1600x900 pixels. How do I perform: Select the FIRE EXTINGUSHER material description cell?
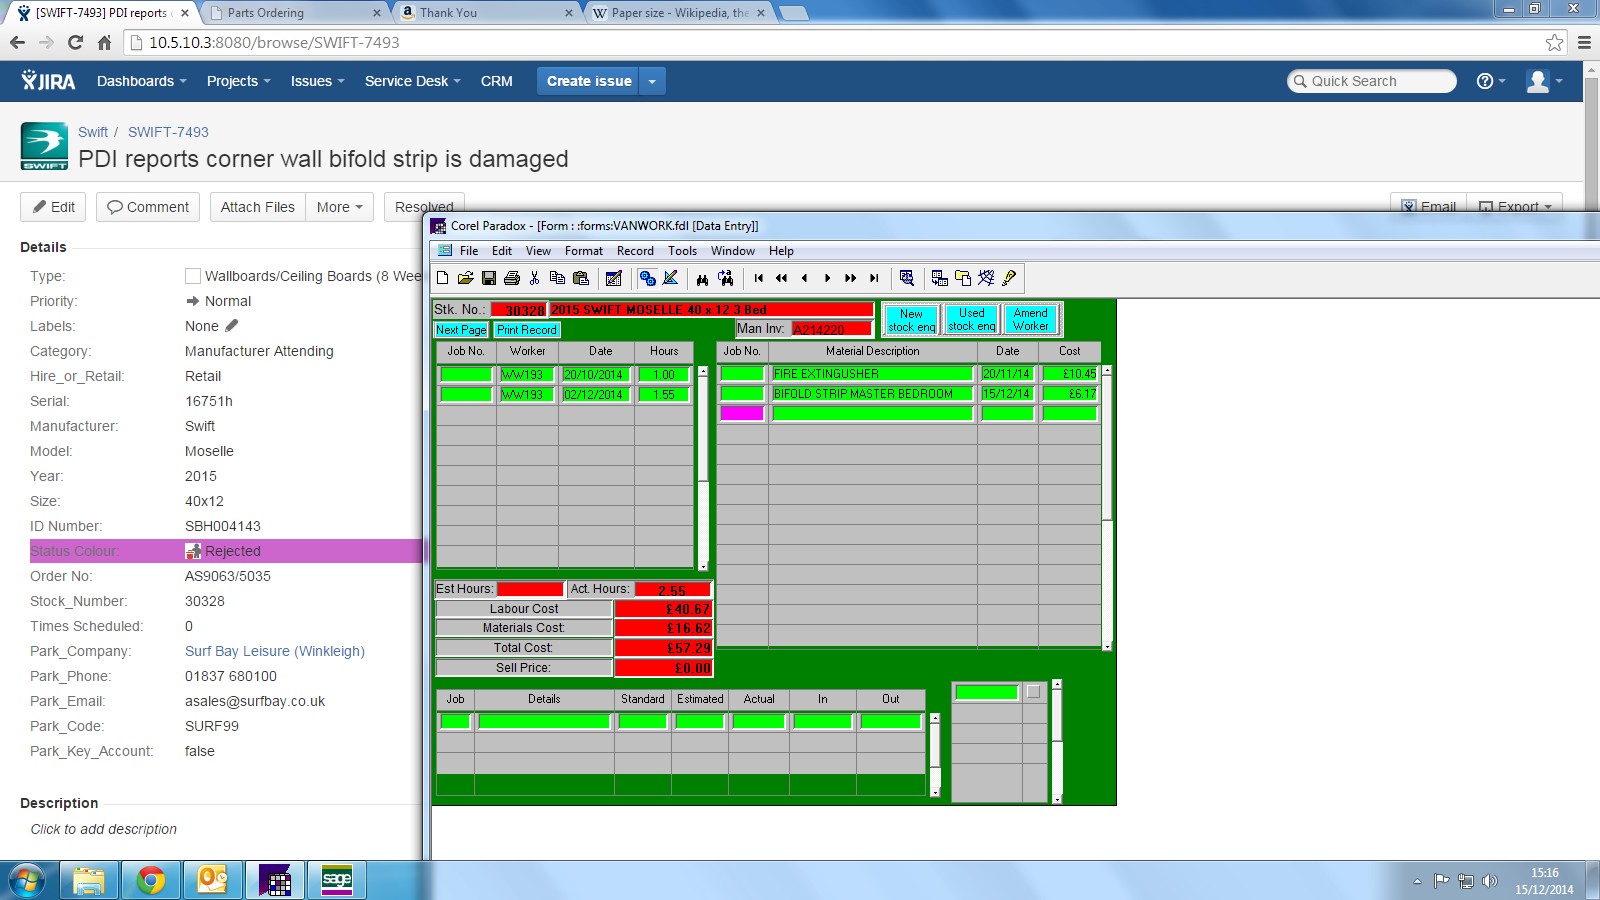tap(872, 374)
